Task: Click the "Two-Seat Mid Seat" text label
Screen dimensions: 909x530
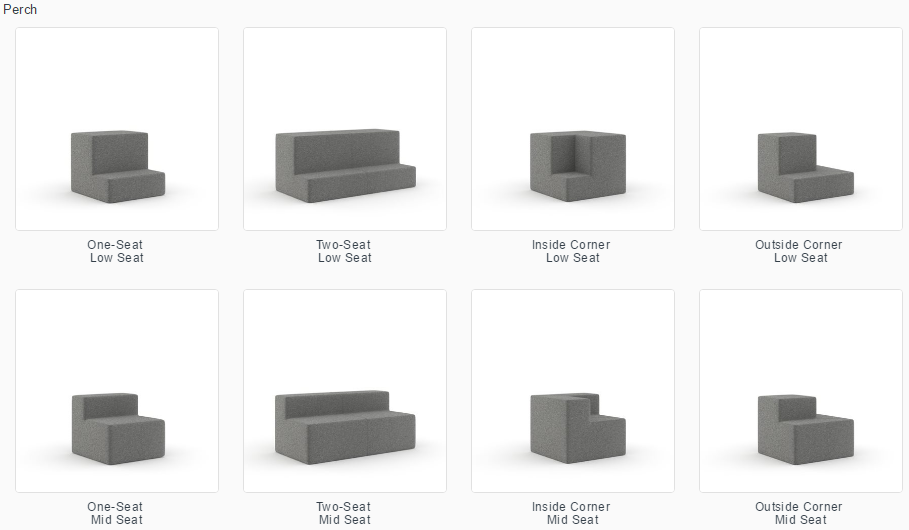Action: coord(344,513)
